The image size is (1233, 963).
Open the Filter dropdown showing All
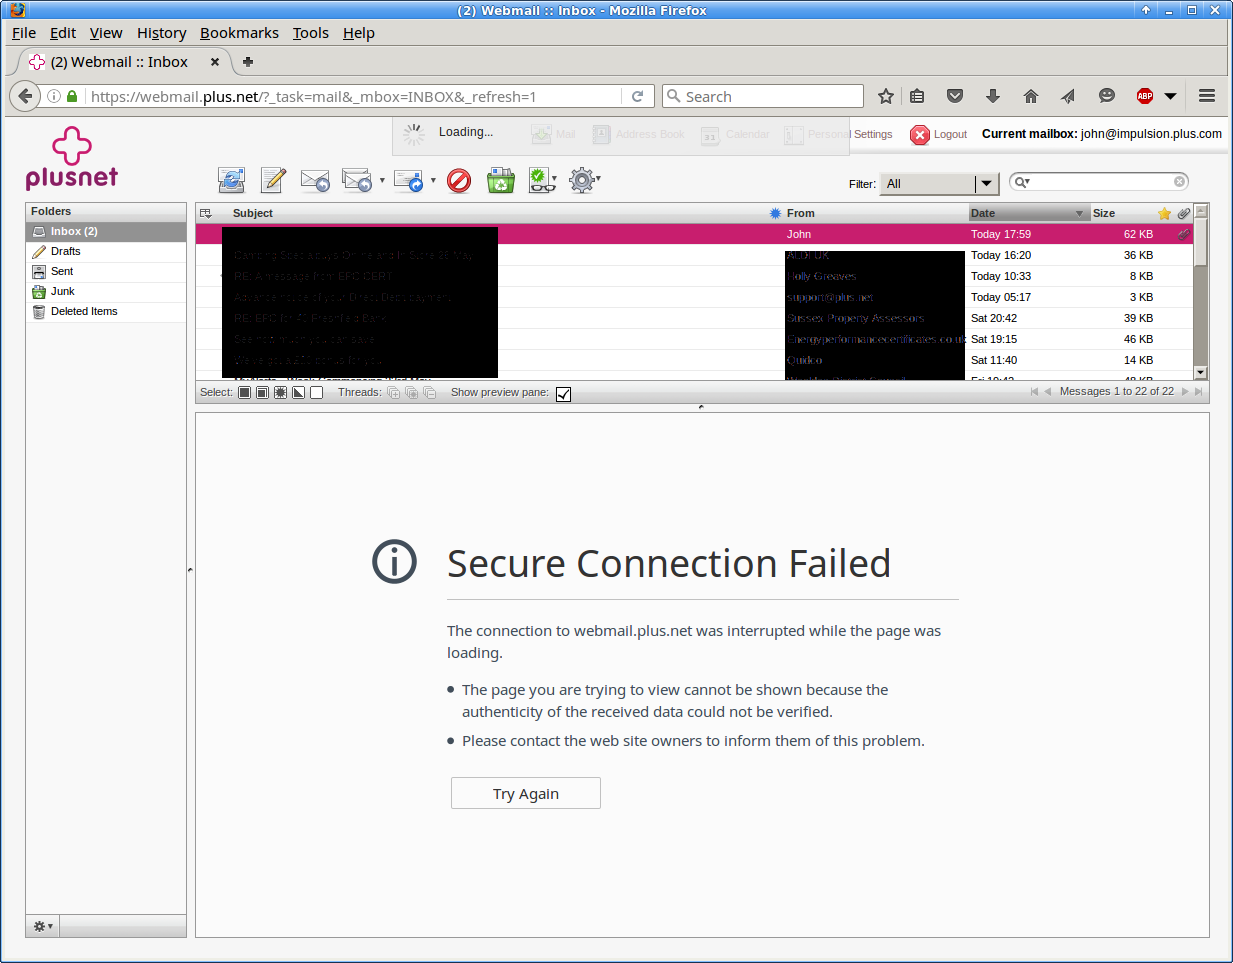click(939, 184)
